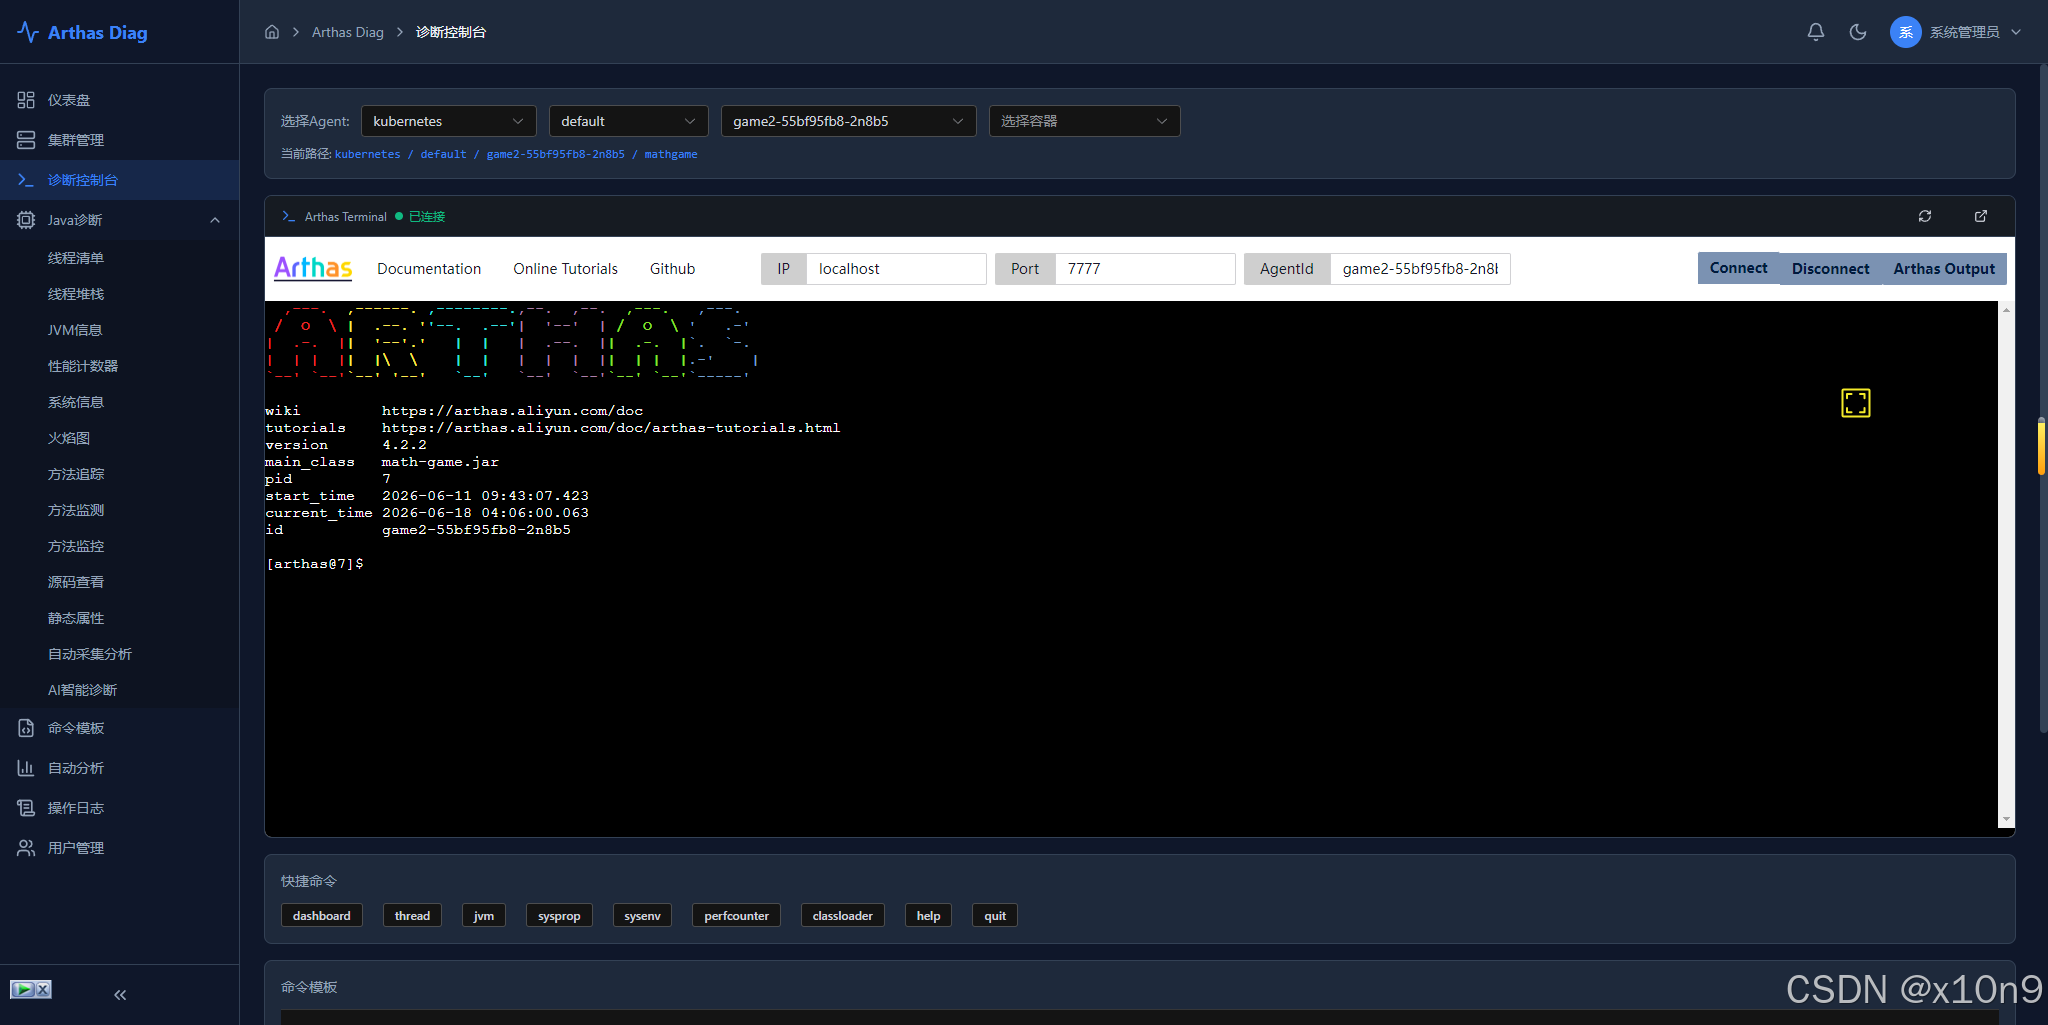Open JVM信息 menu item
Screen dimensions: 2048x1025
(x=75, y=330)
